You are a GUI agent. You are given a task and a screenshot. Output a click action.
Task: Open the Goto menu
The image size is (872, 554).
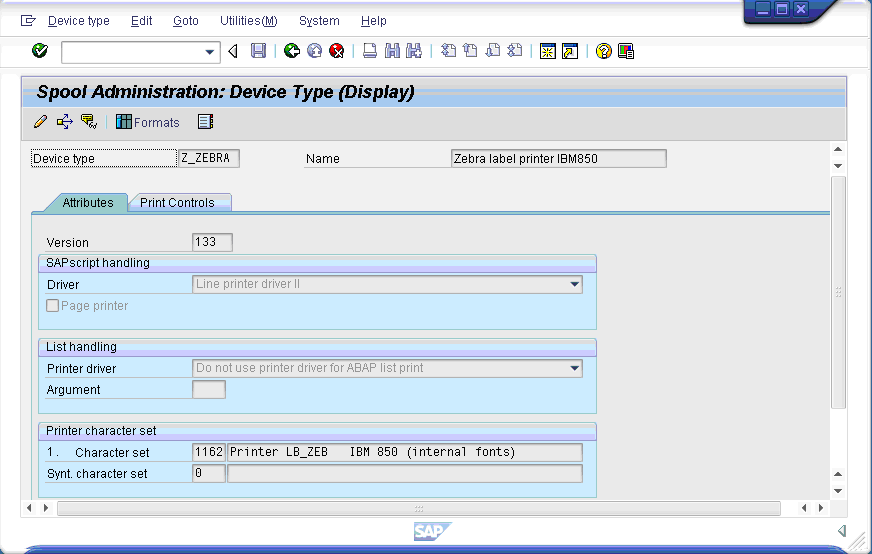pyautogui.click(x=185, y=21)
